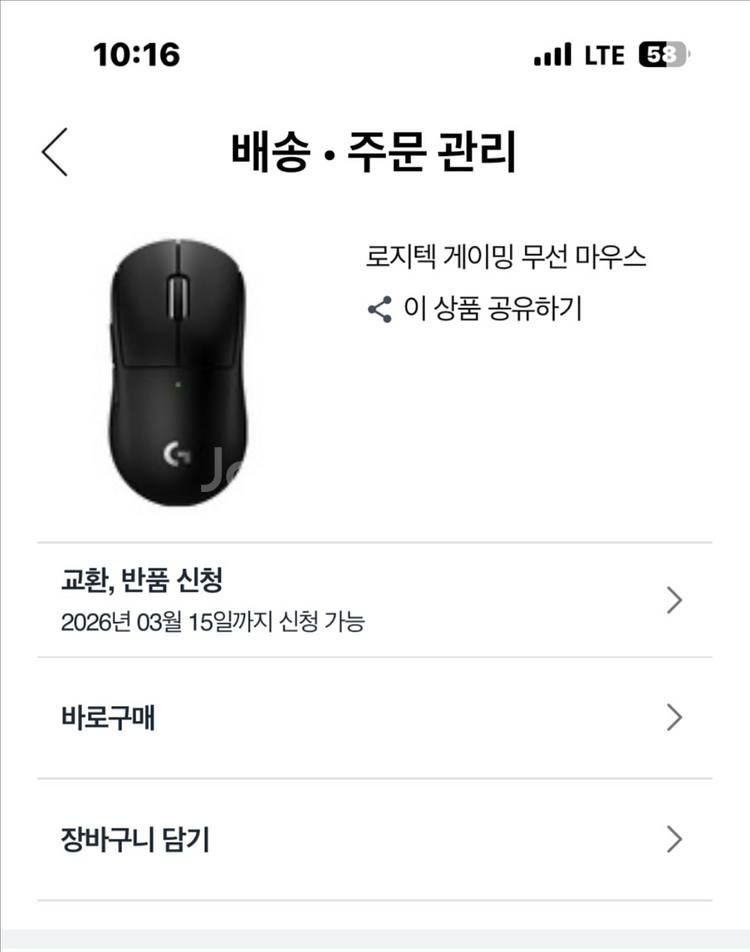Tap the 이 상품 공유하기 share link

492,309
